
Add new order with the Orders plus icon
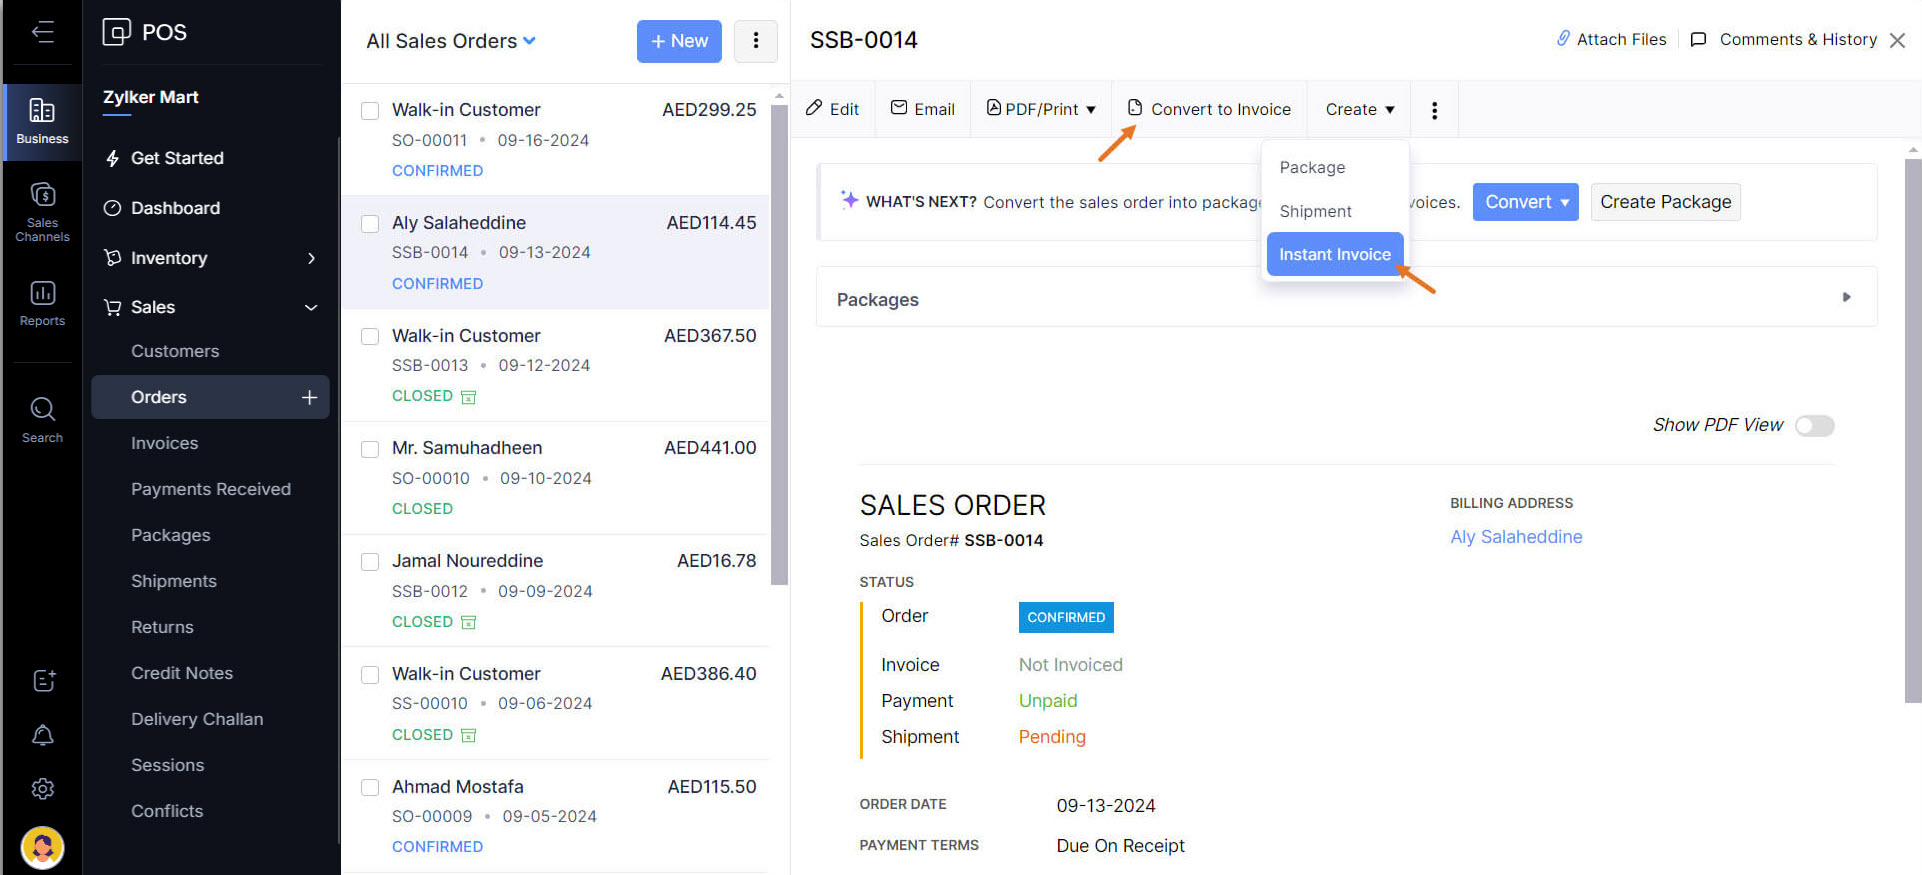(x=310, y=397)
